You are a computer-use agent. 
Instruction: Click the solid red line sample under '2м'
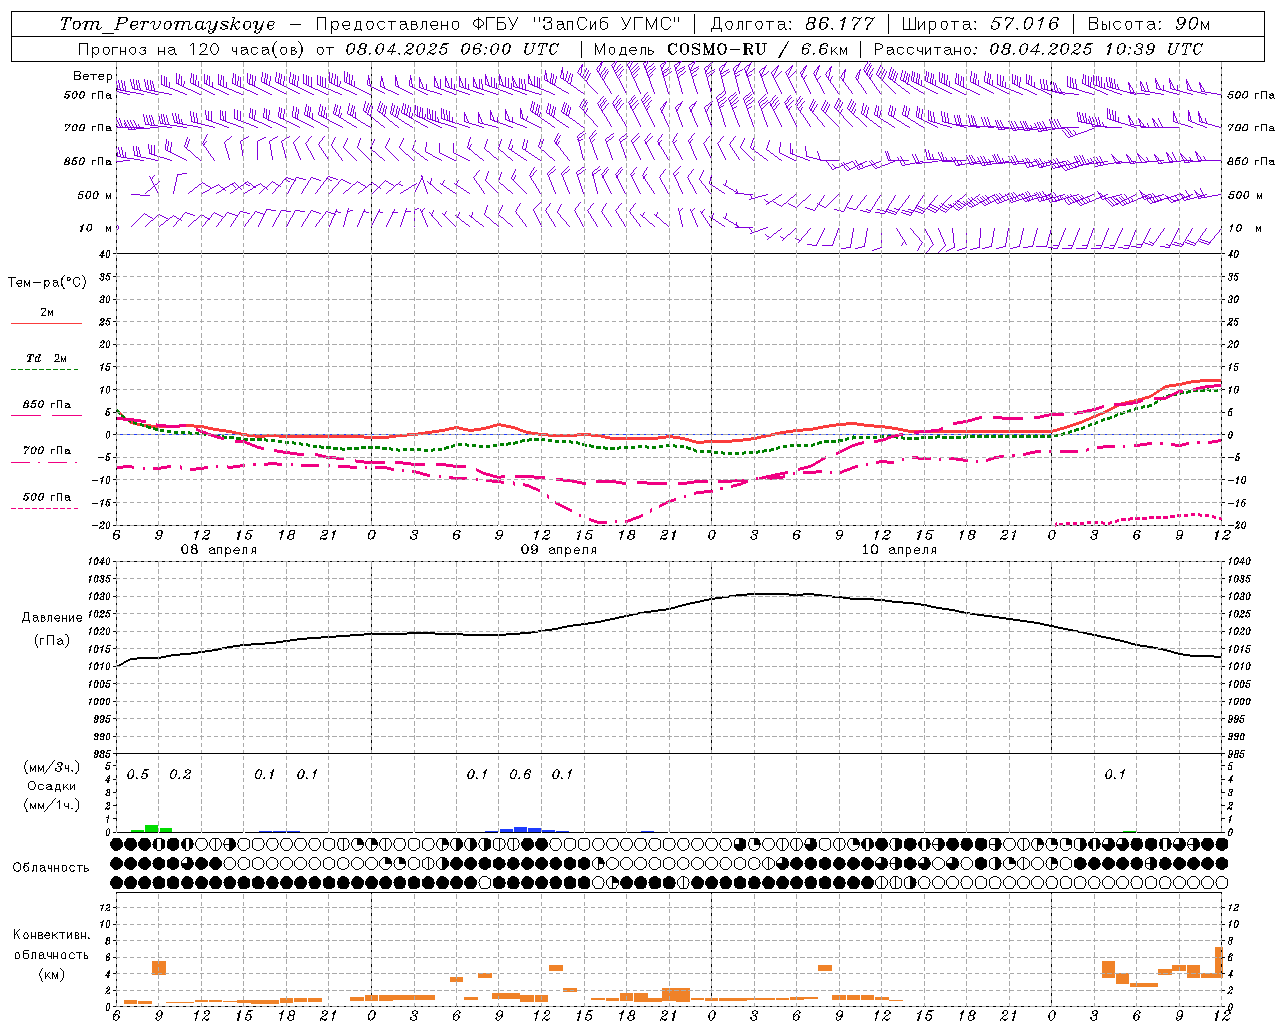[x=46, y=323]
